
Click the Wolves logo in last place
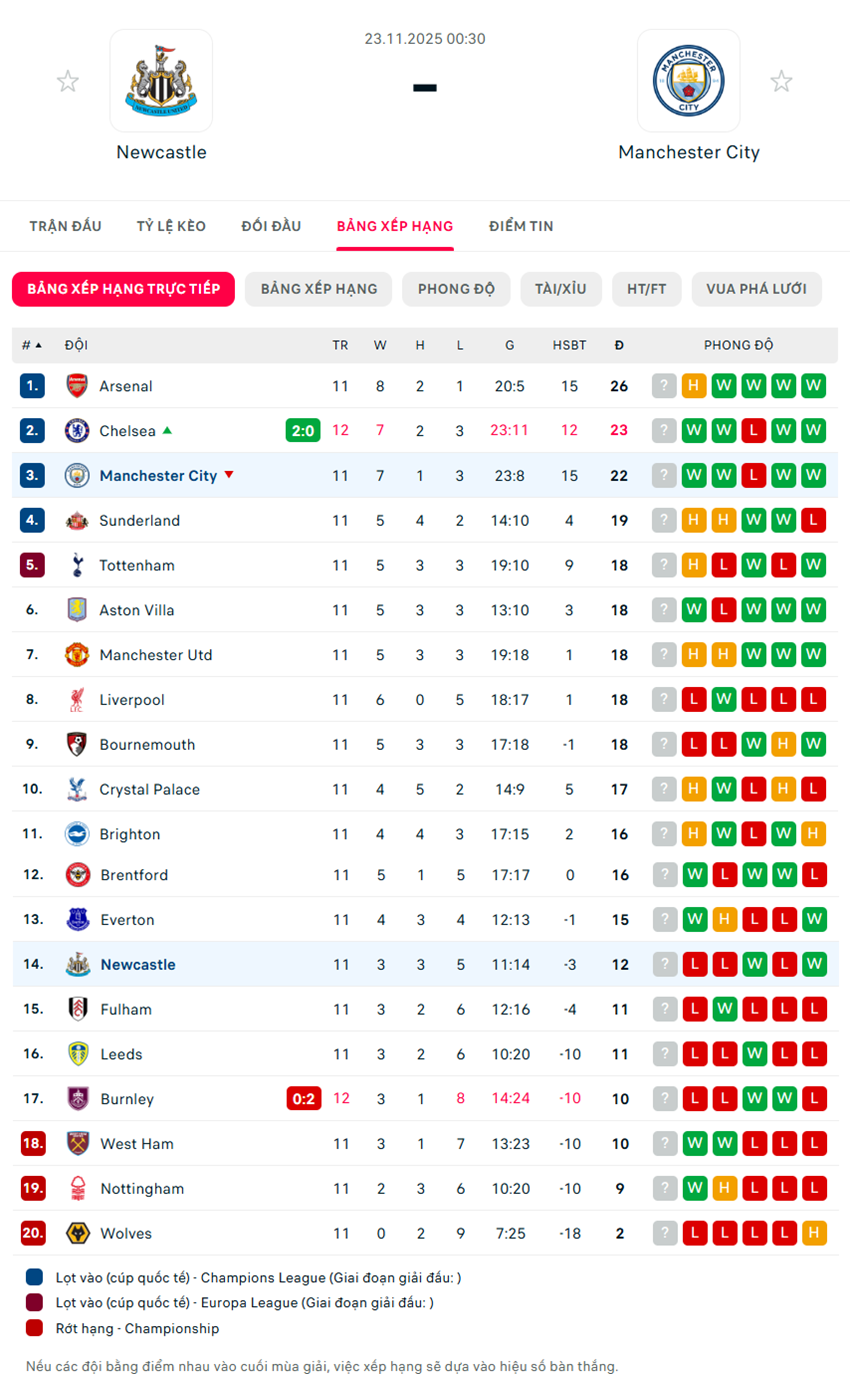(77, 1234)
